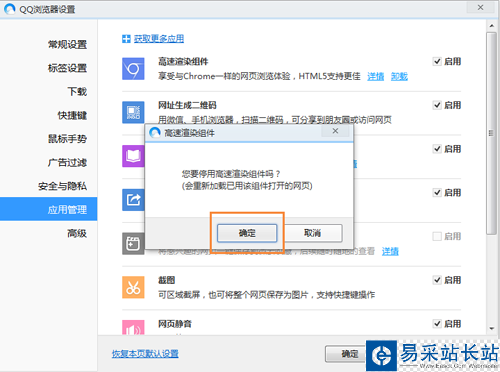Click 卸载 link for 高速渲染组件
The width and height of the screenshot is (500, 372).
[x=399, y=76]
